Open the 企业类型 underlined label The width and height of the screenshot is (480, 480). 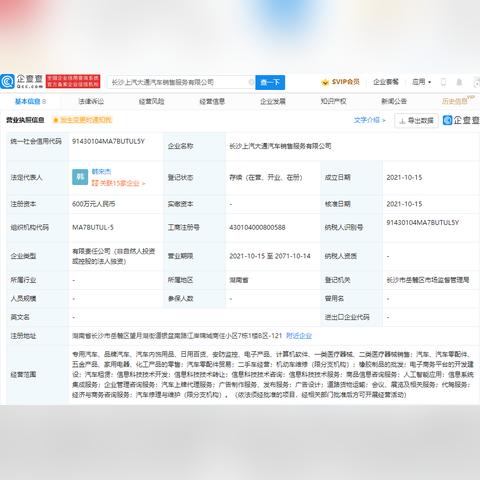click(x=23, y=256)
